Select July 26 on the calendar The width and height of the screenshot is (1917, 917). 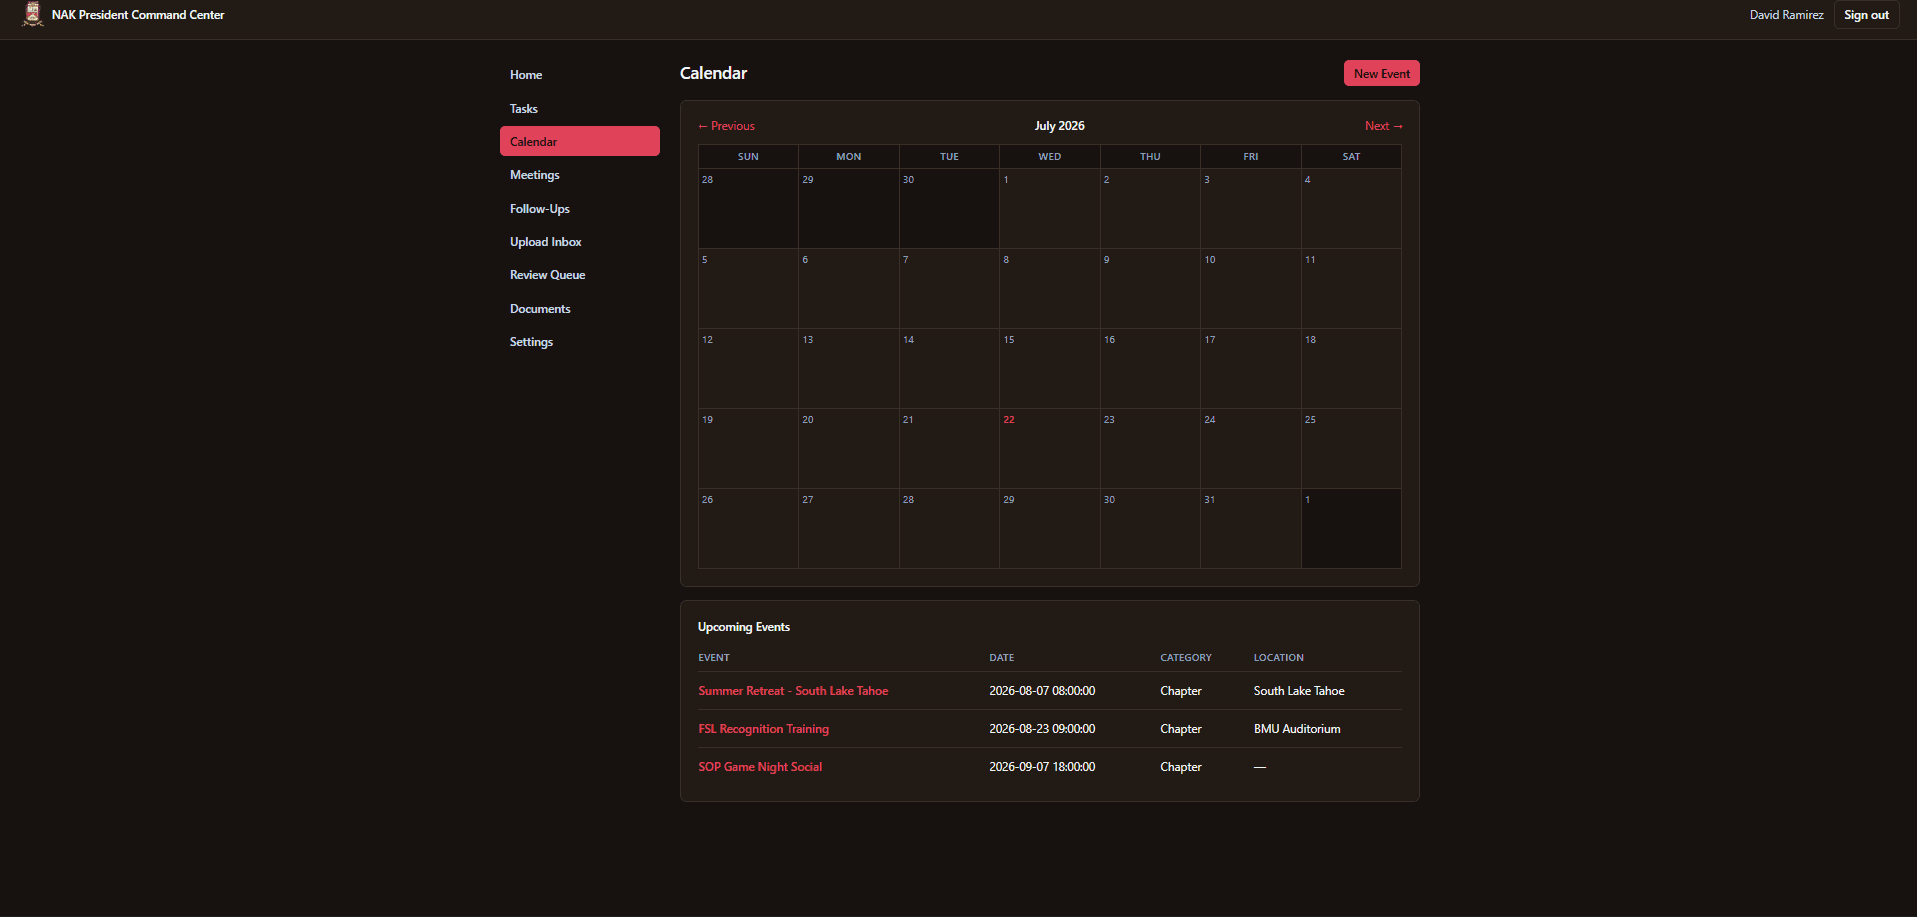pos(748,528)
